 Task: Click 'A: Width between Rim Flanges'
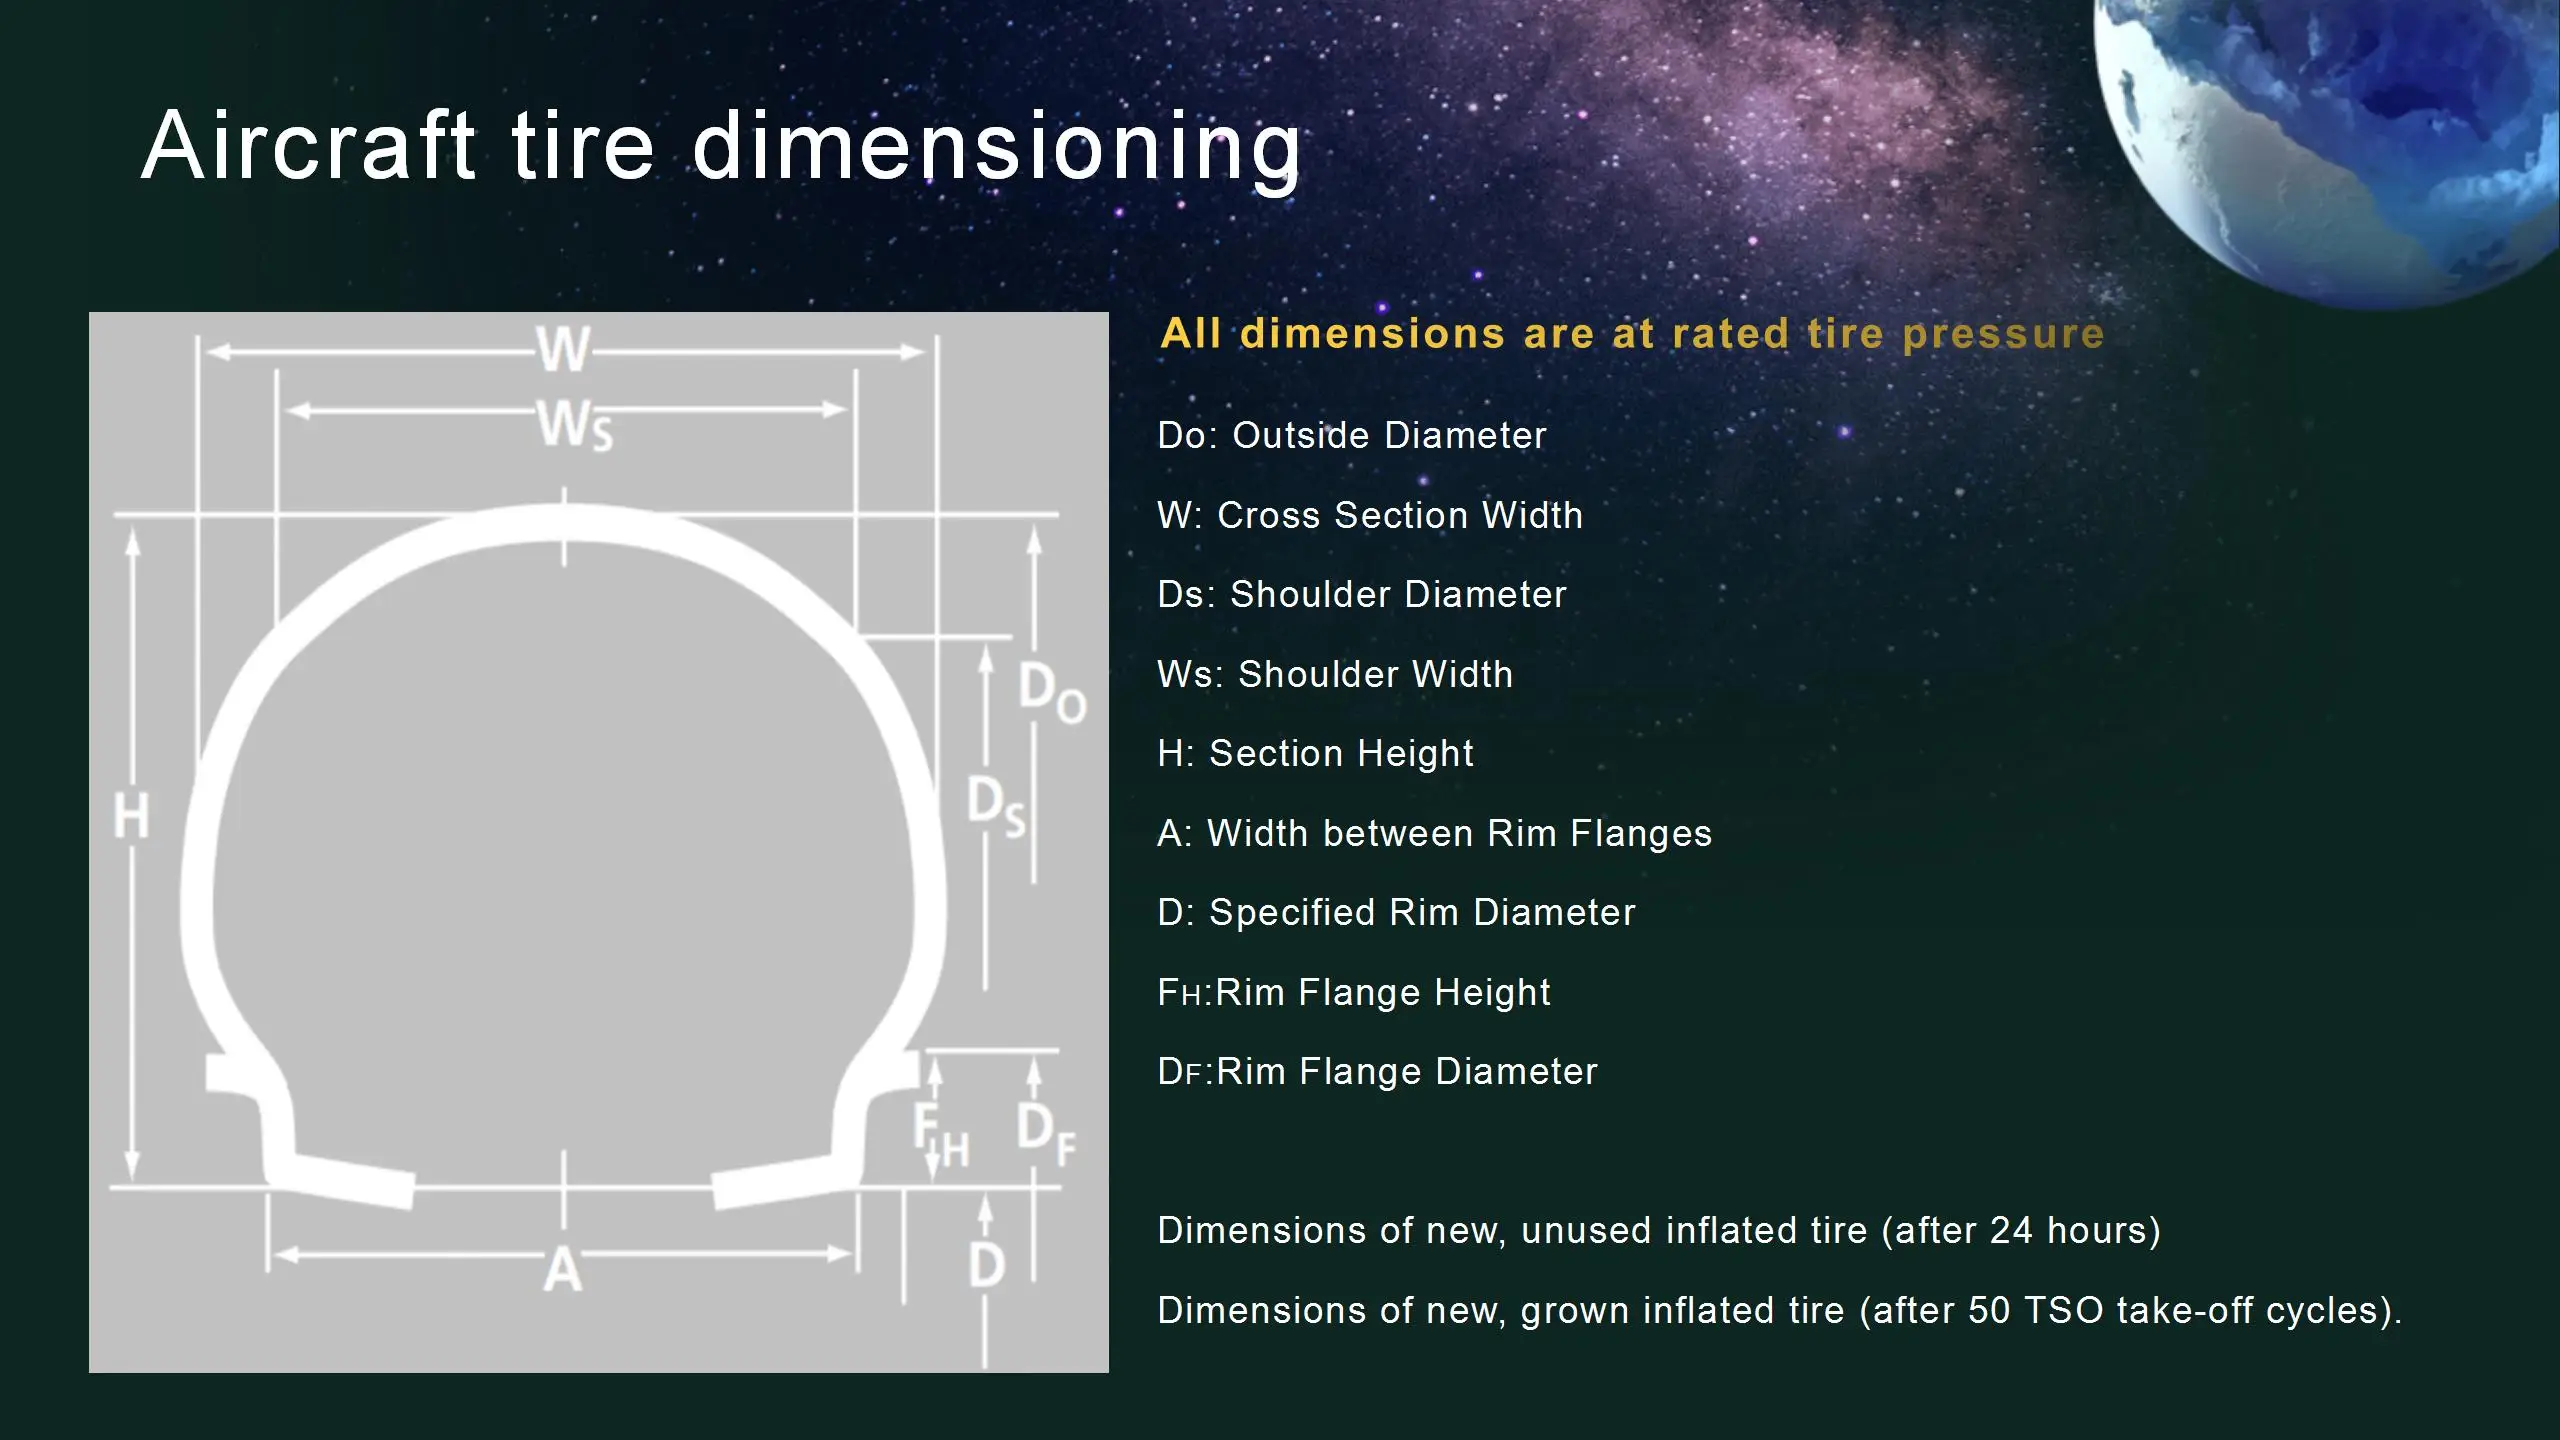tap(1434, 834)
